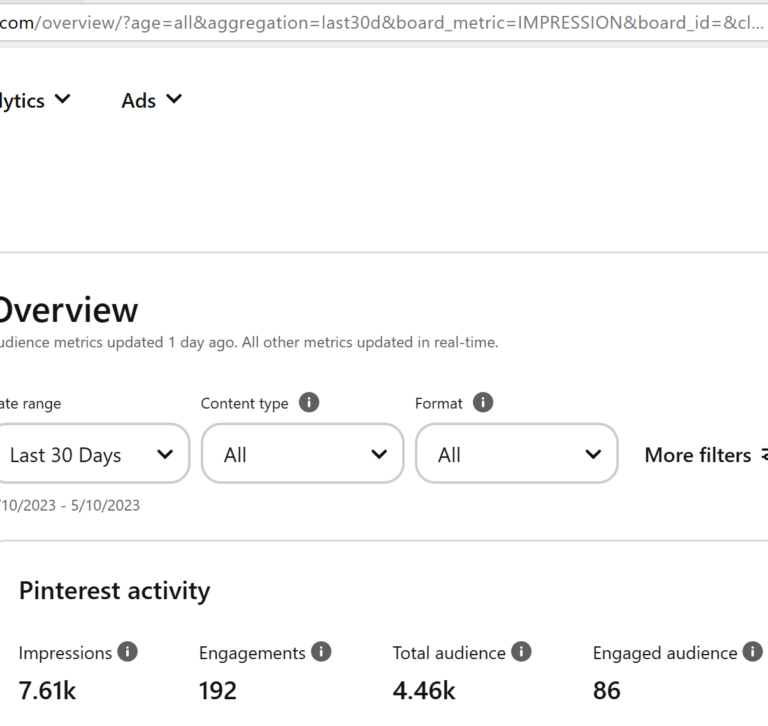
Task: Expand the Content type All dropdown
Action: pyautogui.click(x=303, y=454)
